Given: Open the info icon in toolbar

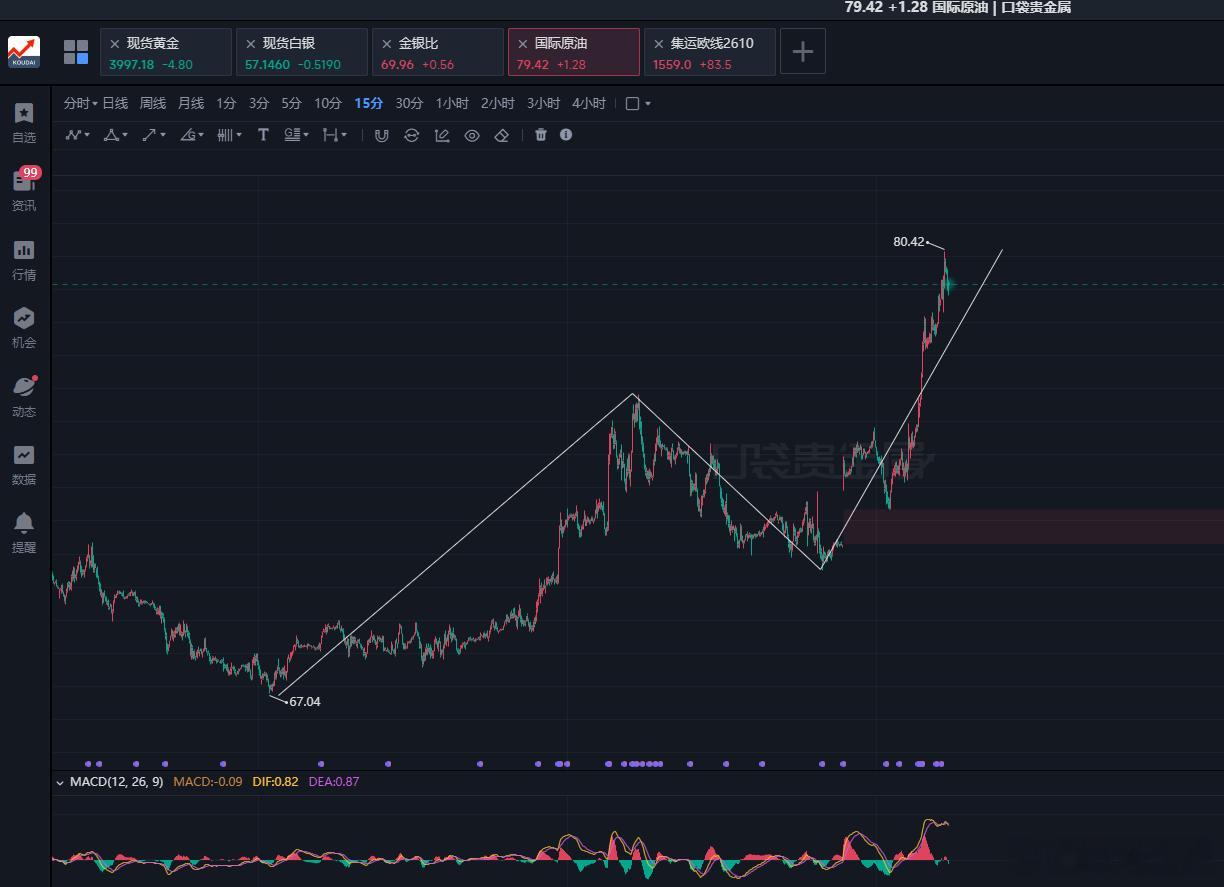Looking at the screenshot, I should pos(566,135).
